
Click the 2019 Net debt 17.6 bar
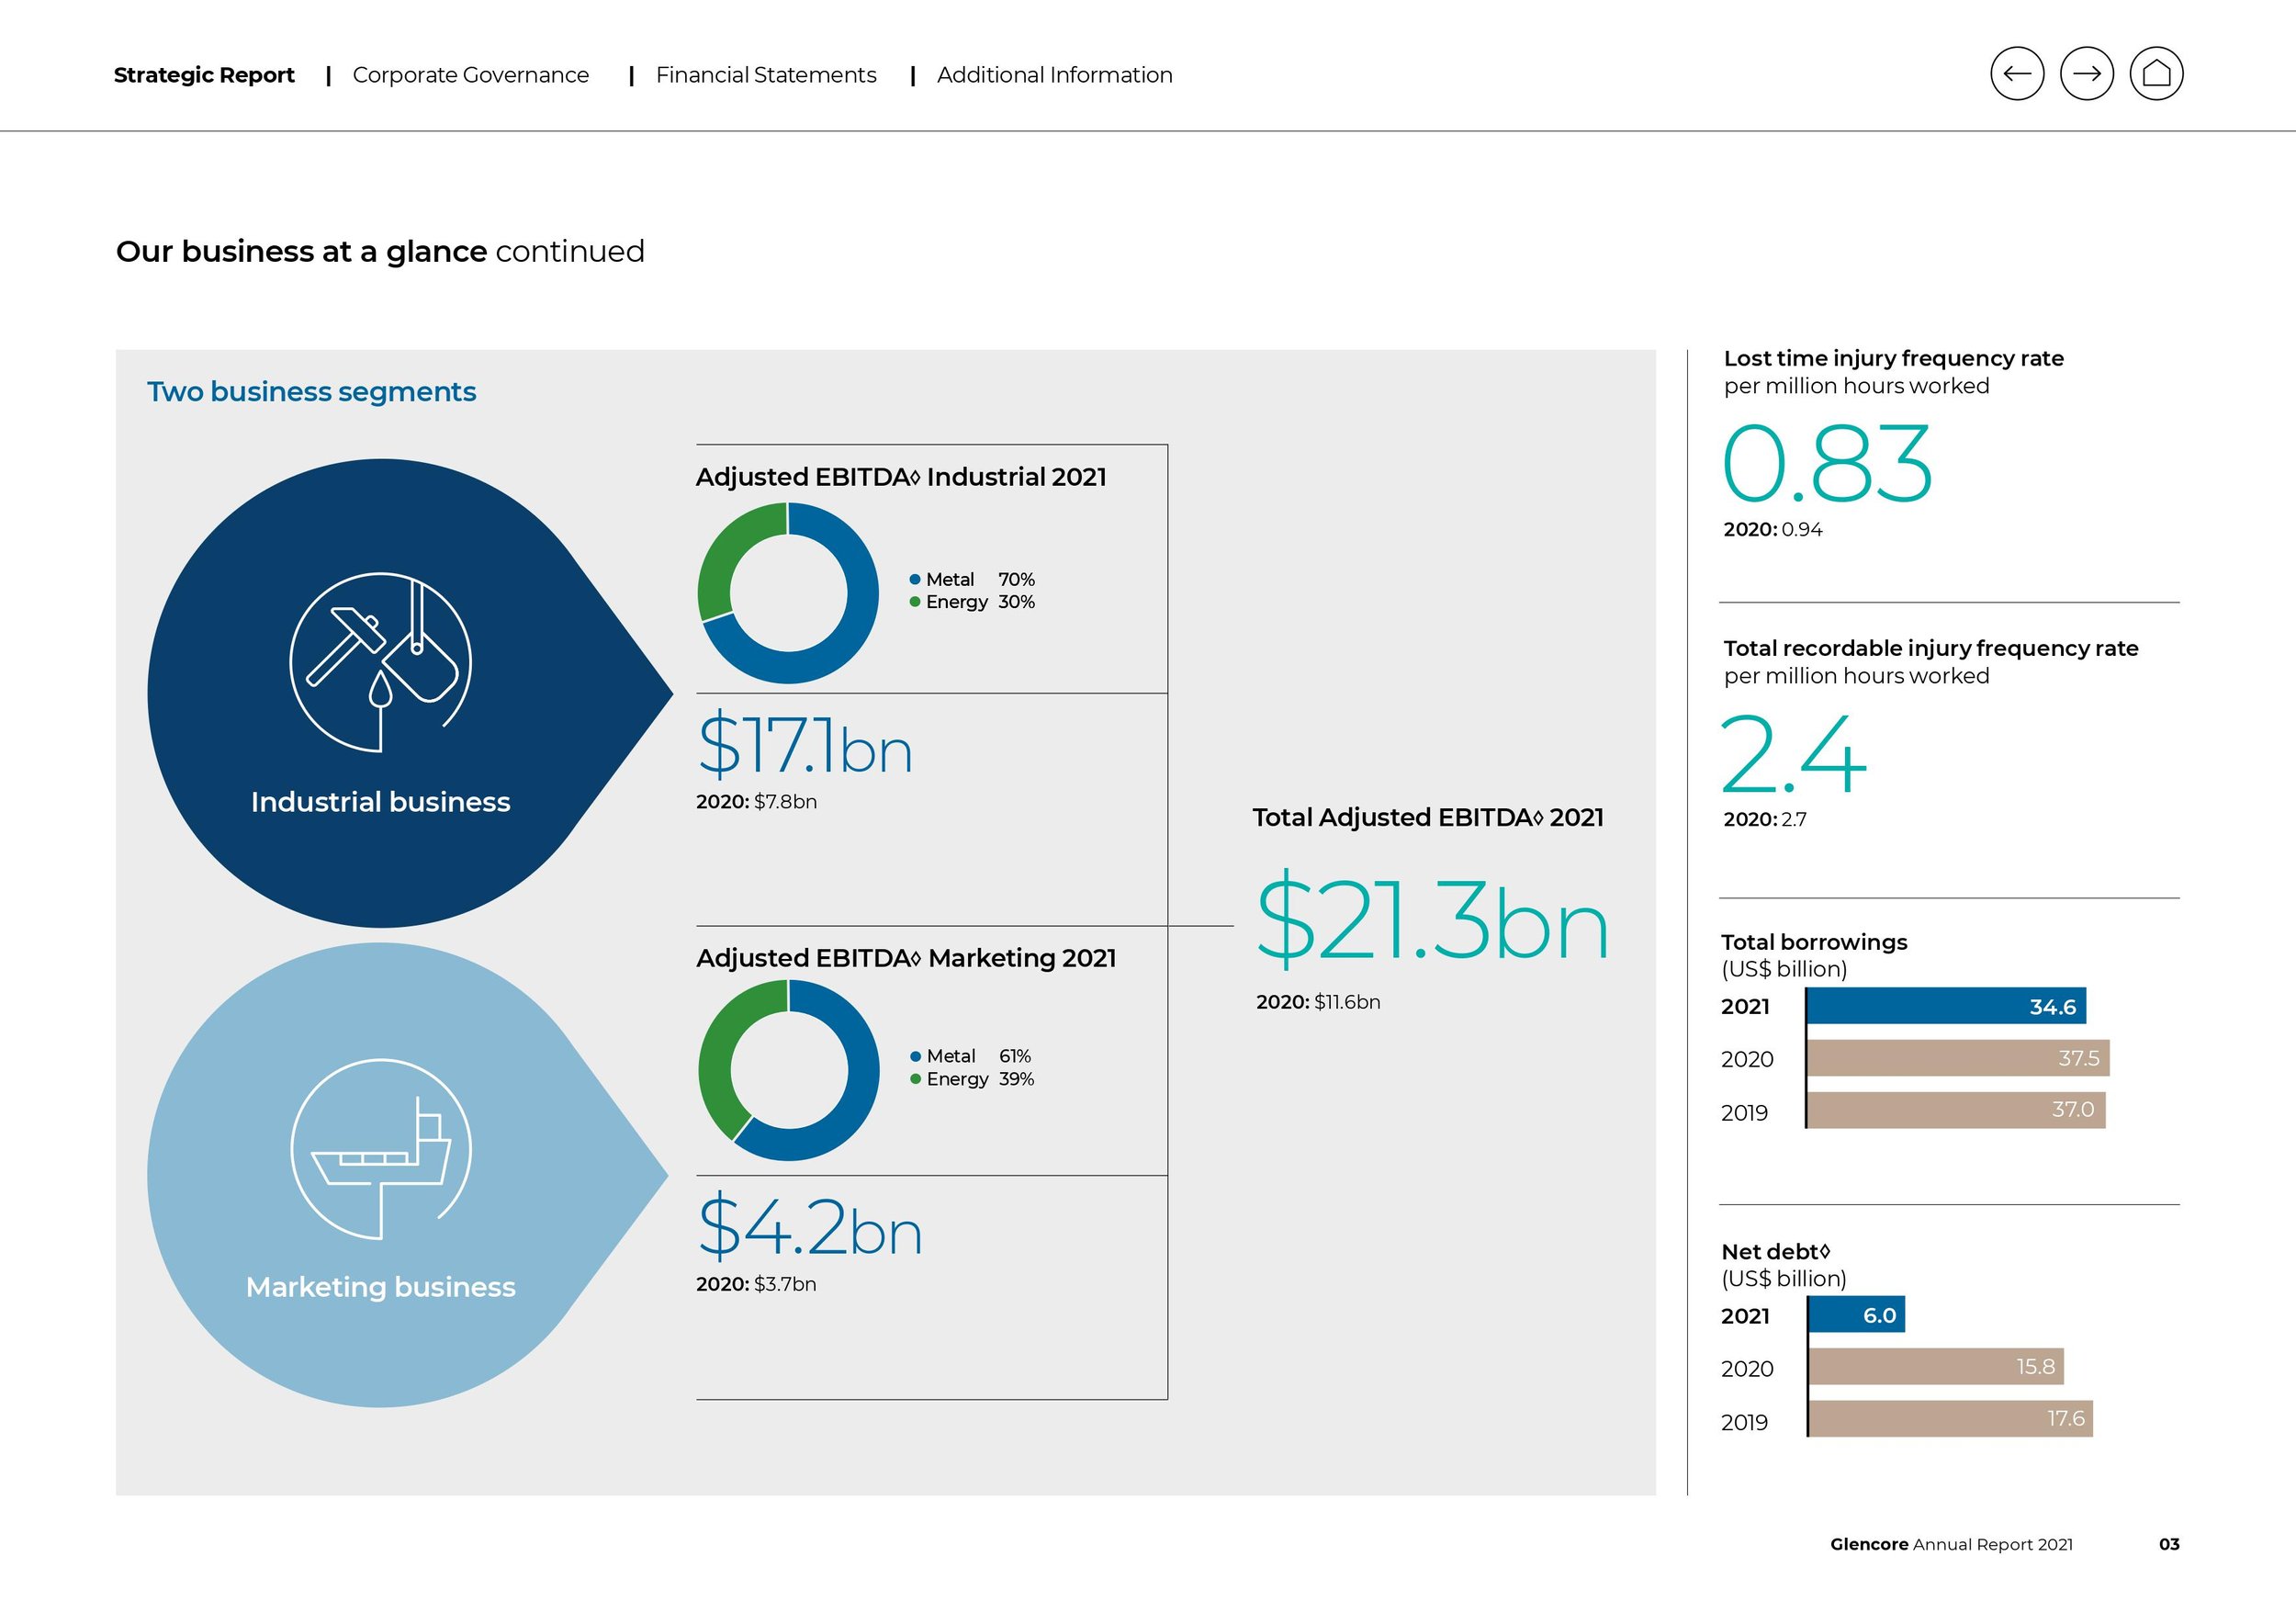pyautogui.click(x=1950, y=1419)
